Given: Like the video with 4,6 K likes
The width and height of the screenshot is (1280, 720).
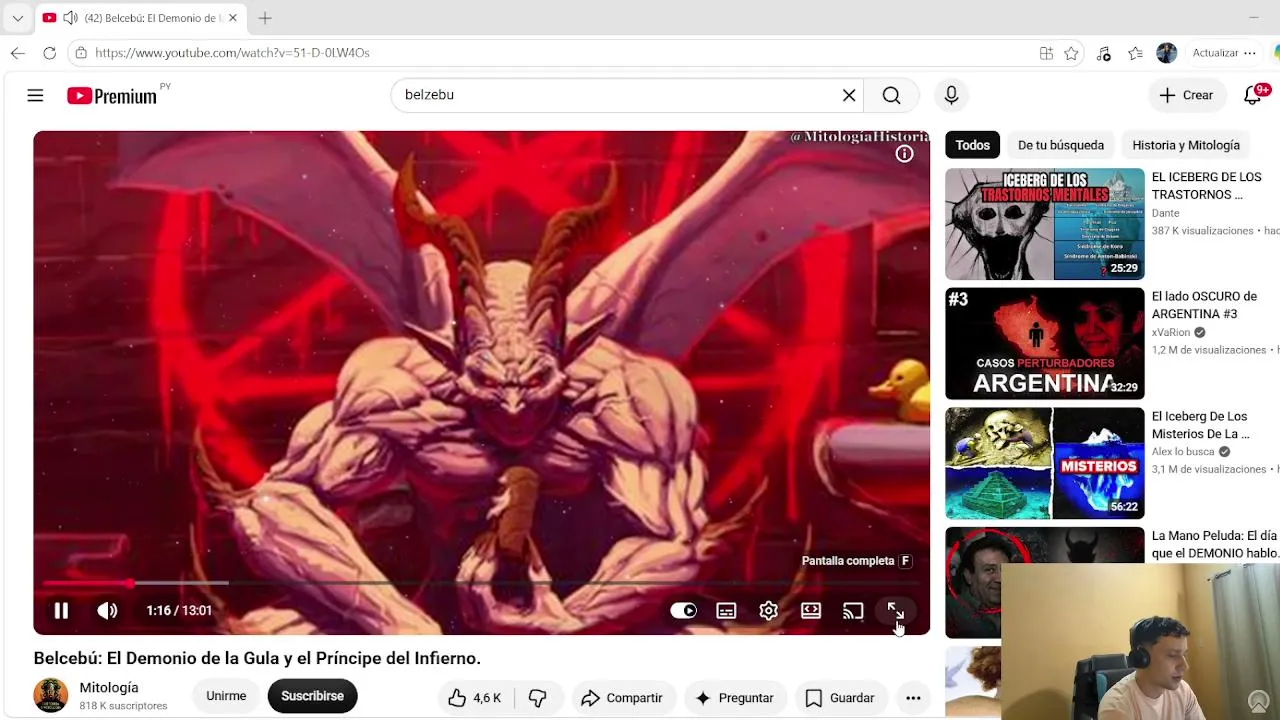Looking at the screenshot, I should tap(475, 698).
